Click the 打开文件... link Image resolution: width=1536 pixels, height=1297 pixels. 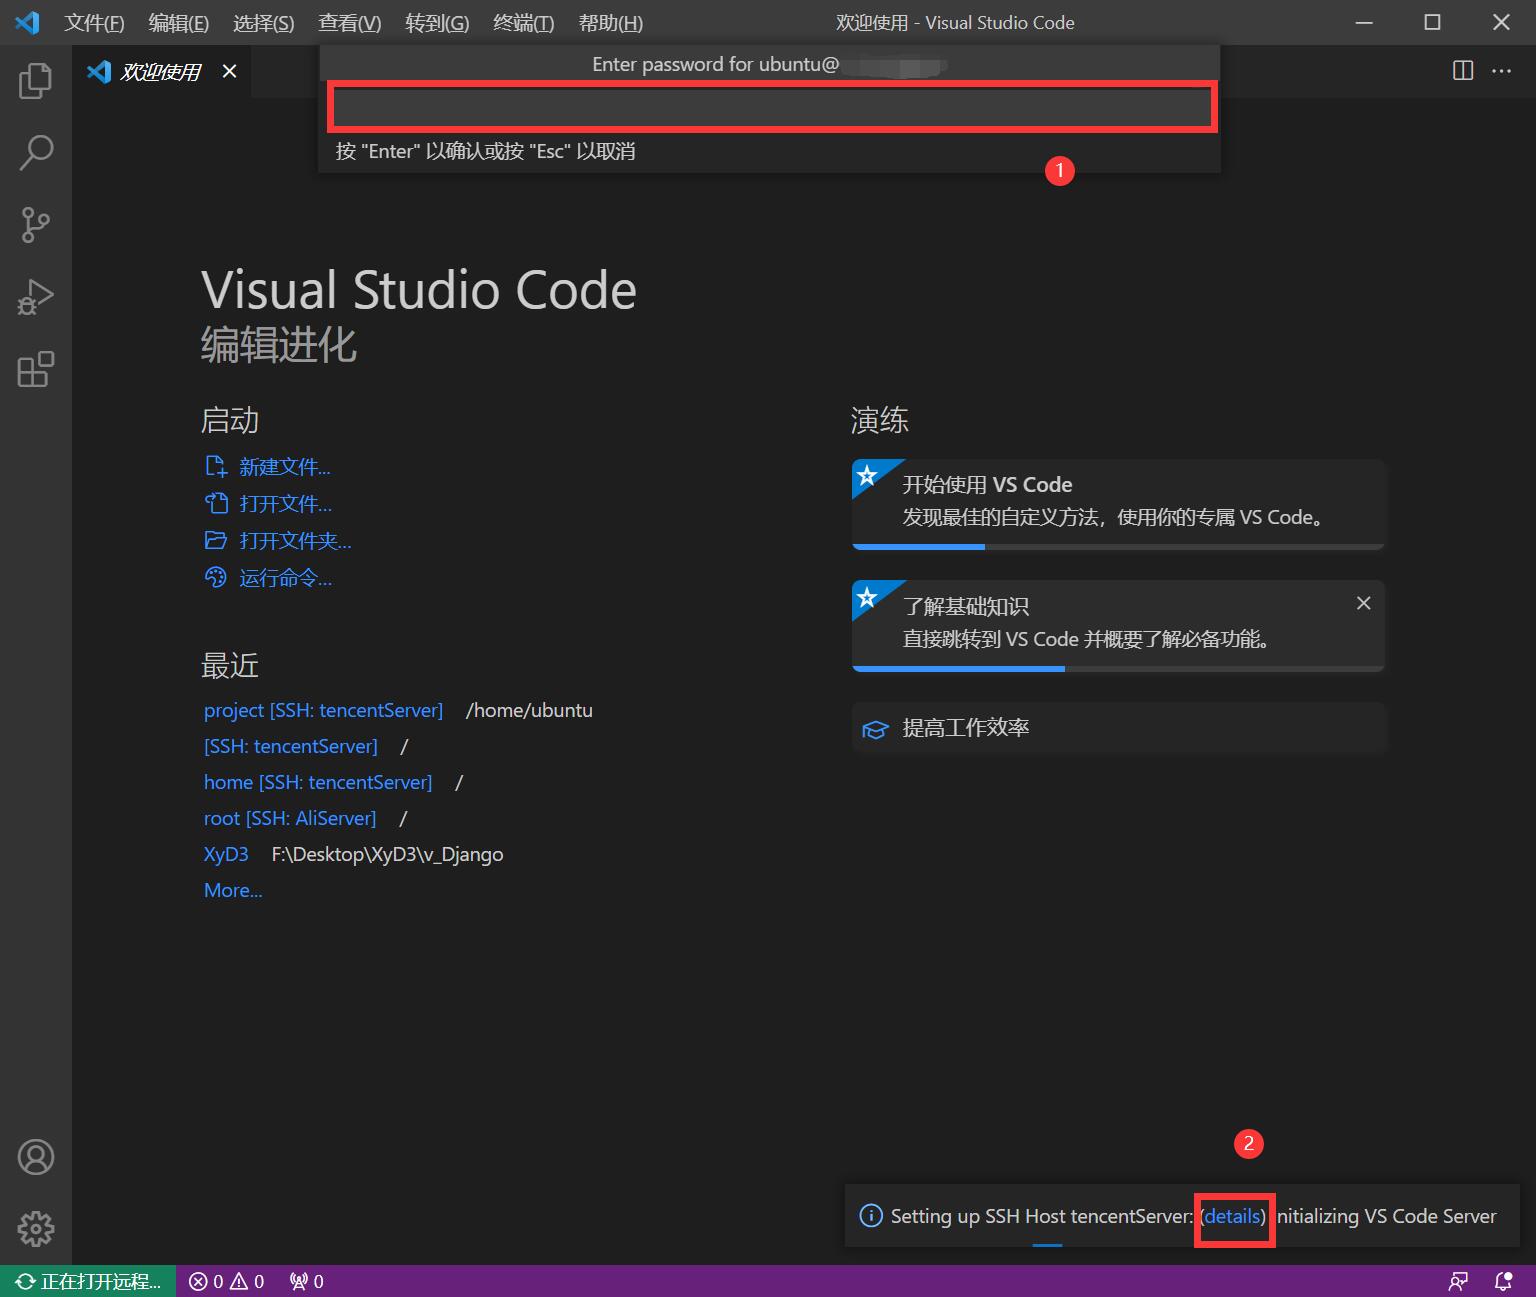pyautogui.click(x=286, y=504)
